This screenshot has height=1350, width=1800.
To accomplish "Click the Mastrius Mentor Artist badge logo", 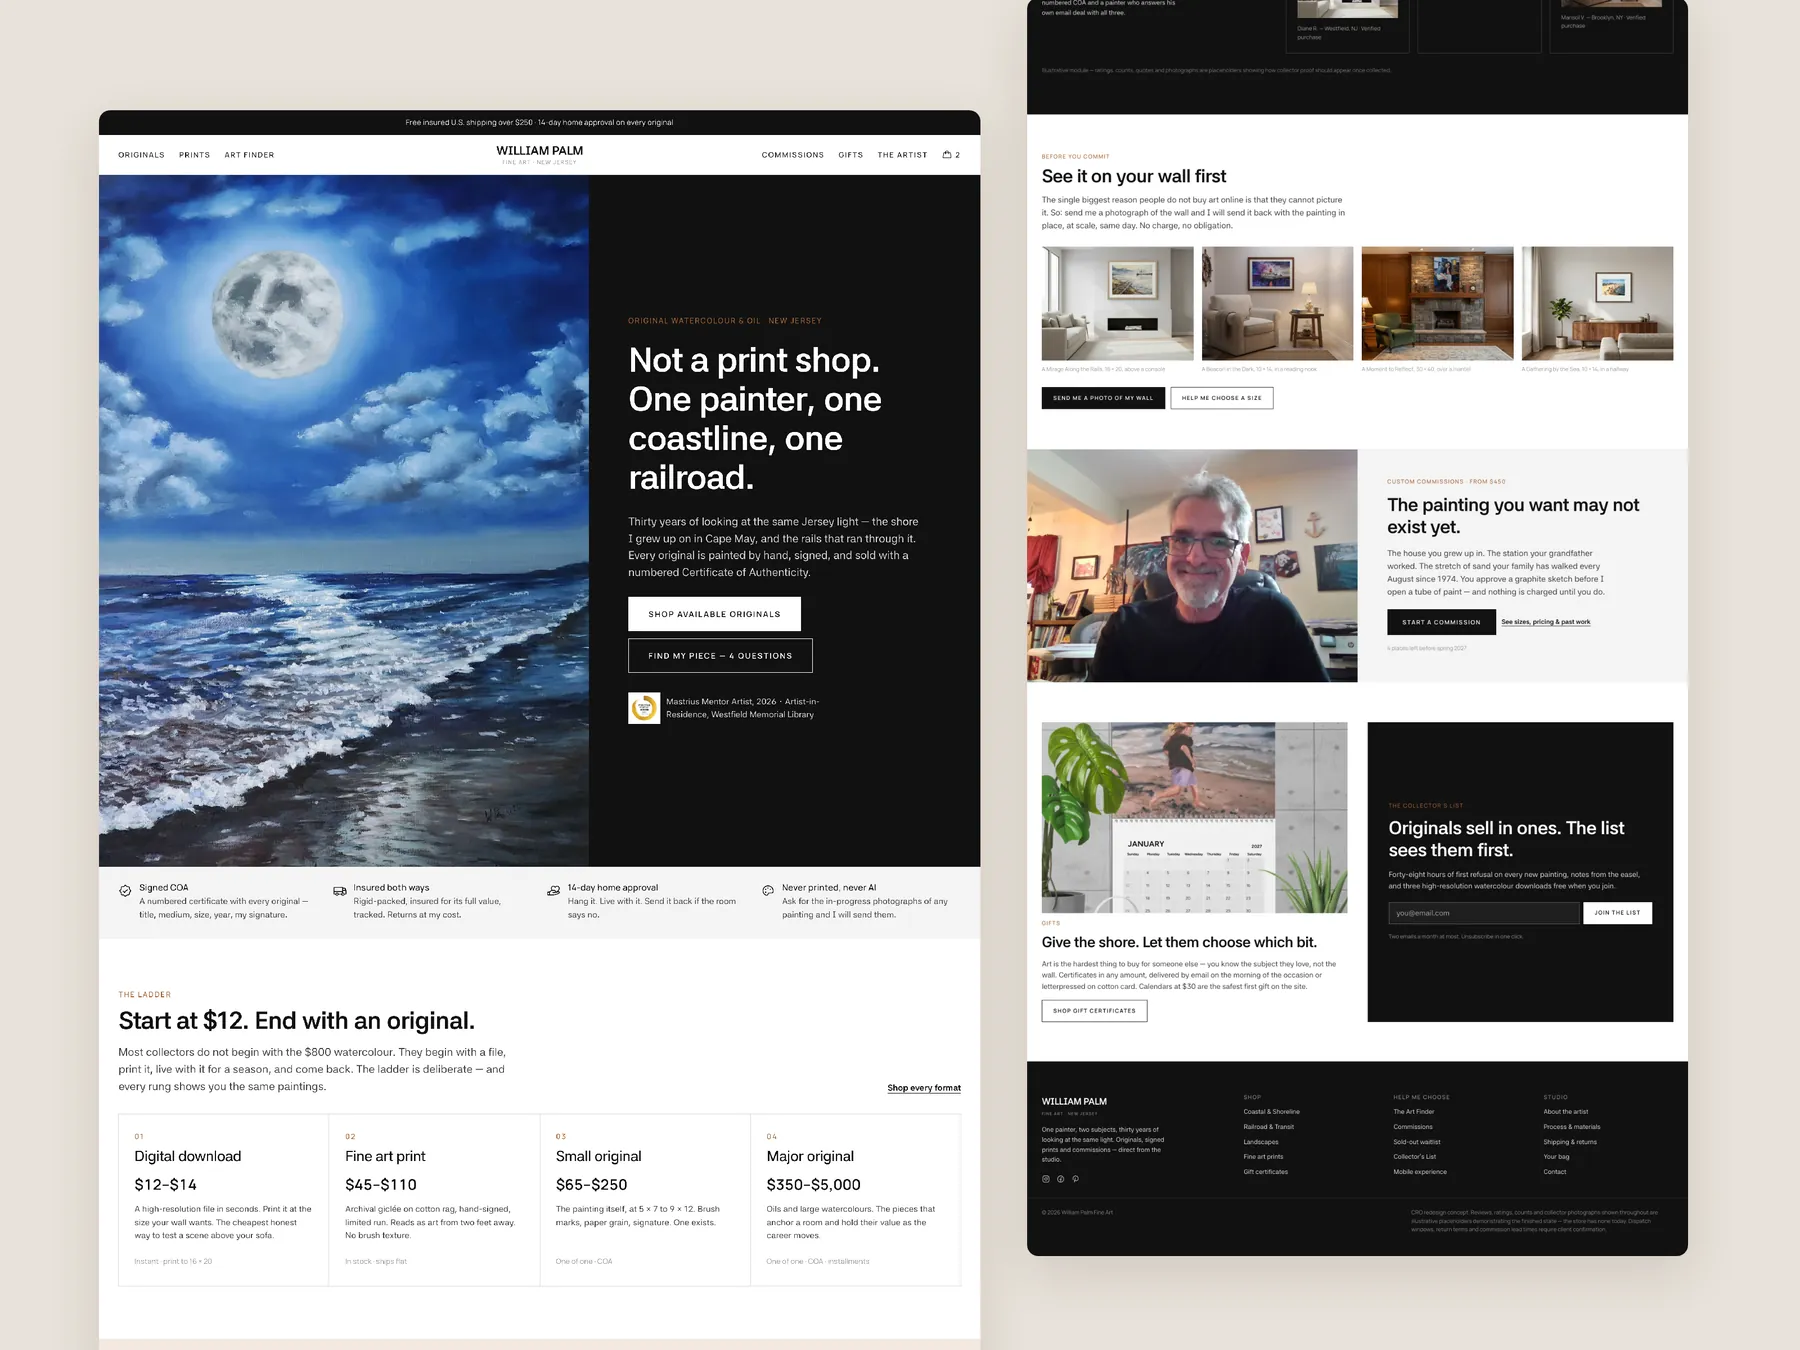I will [x=644, y=708].
